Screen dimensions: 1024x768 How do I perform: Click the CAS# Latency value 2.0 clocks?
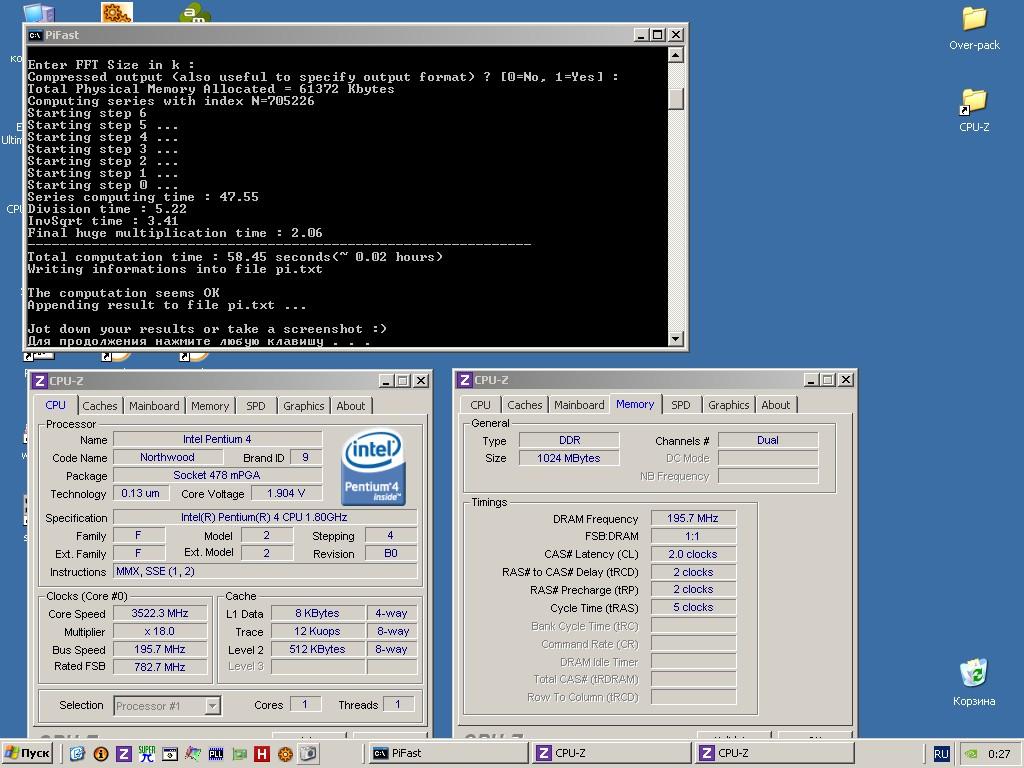[693, 554]
